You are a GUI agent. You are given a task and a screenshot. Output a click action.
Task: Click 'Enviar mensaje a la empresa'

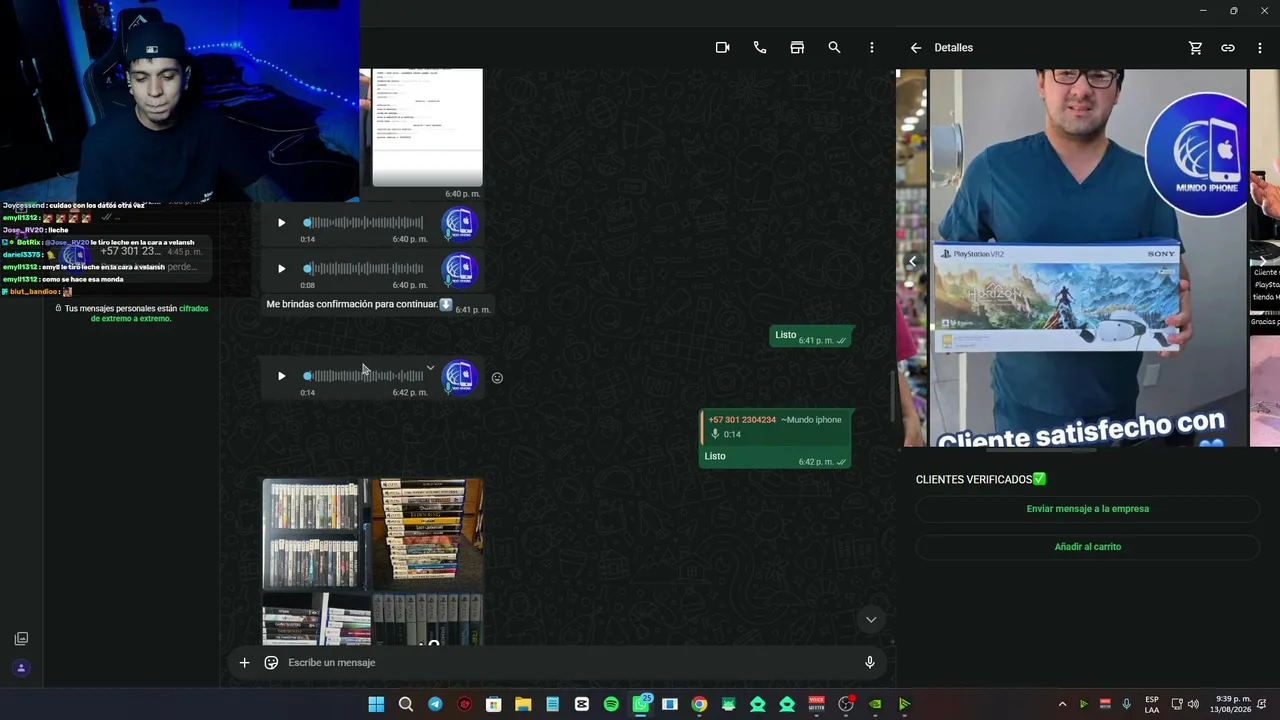click(x=1087, y=509)
